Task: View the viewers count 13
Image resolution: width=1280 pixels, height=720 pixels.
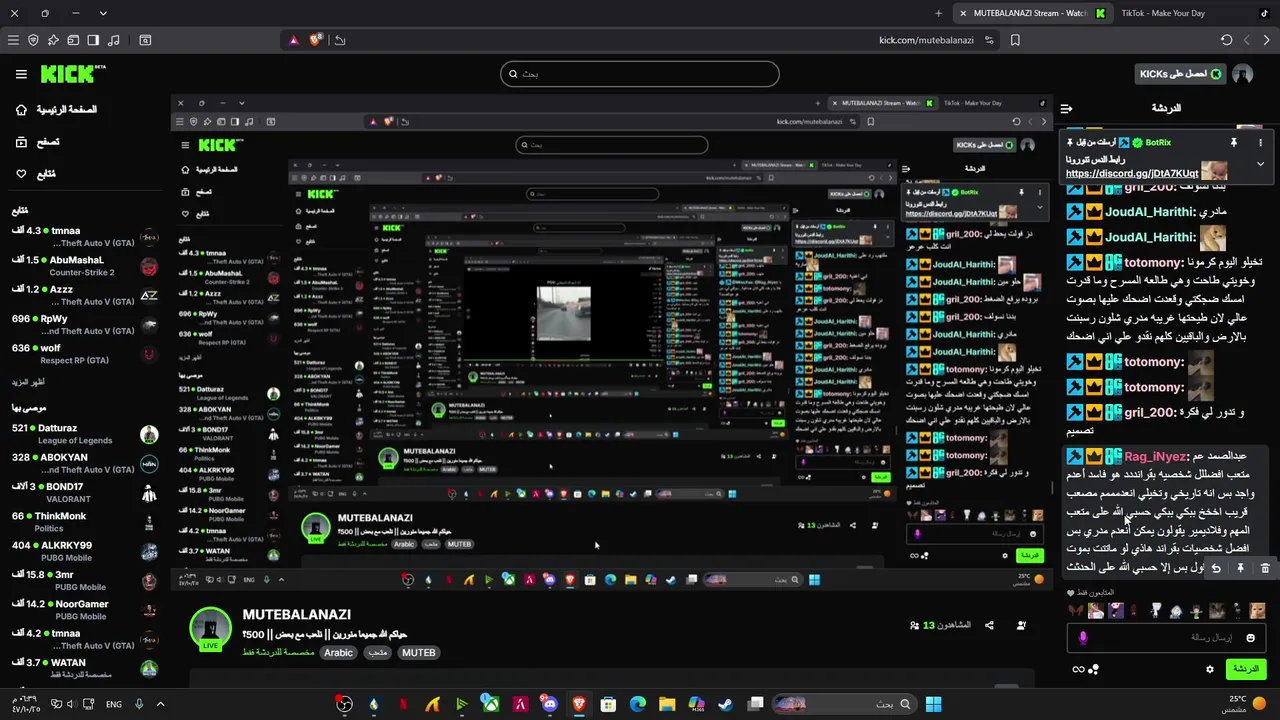Action: click(x=940, y=625)
